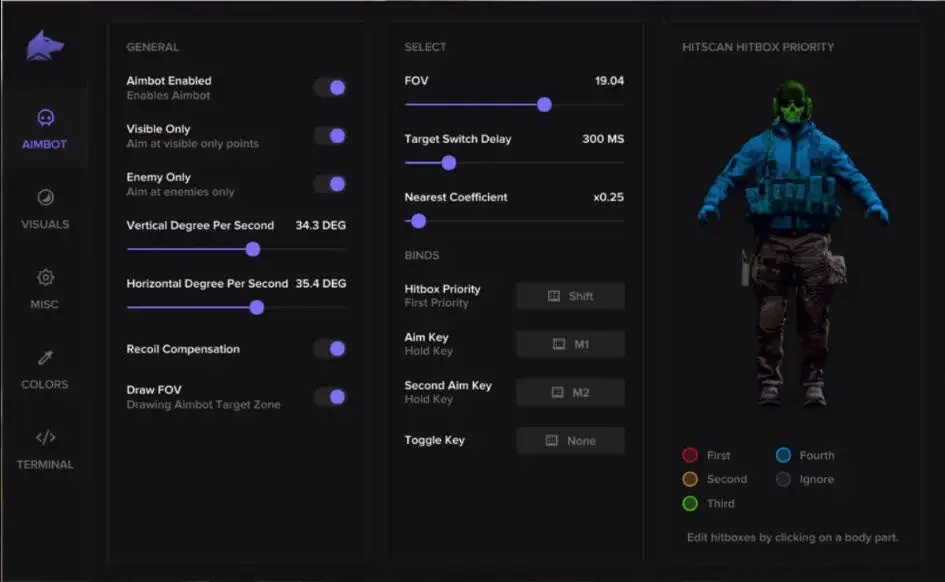Click the 'Edit hitboxes by clicking' hint text

coord(793,537)
